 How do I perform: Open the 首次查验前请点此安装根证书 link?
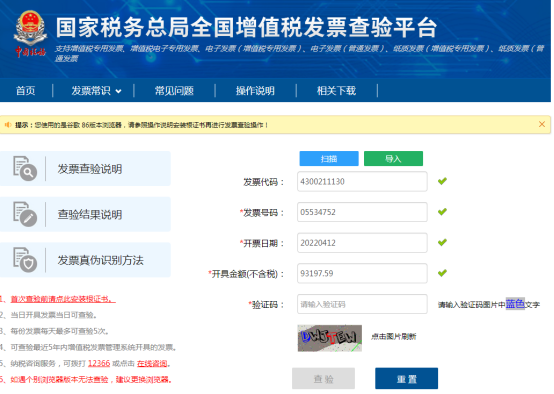click(63, 299)
